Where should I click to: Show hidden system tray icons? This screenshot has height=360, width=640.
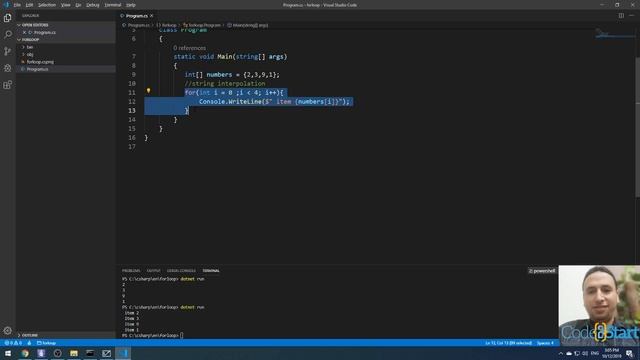560,353
